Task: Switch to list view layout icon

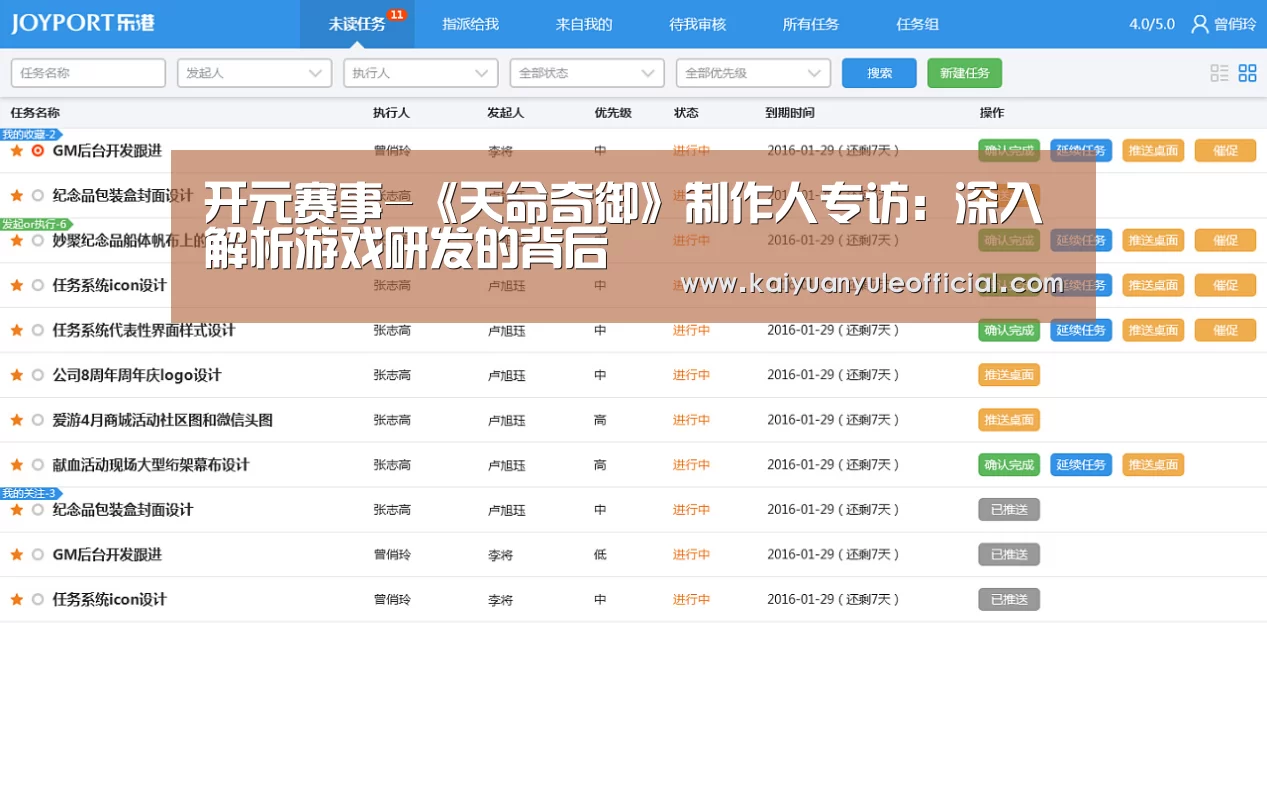Action: [1219, 73]
